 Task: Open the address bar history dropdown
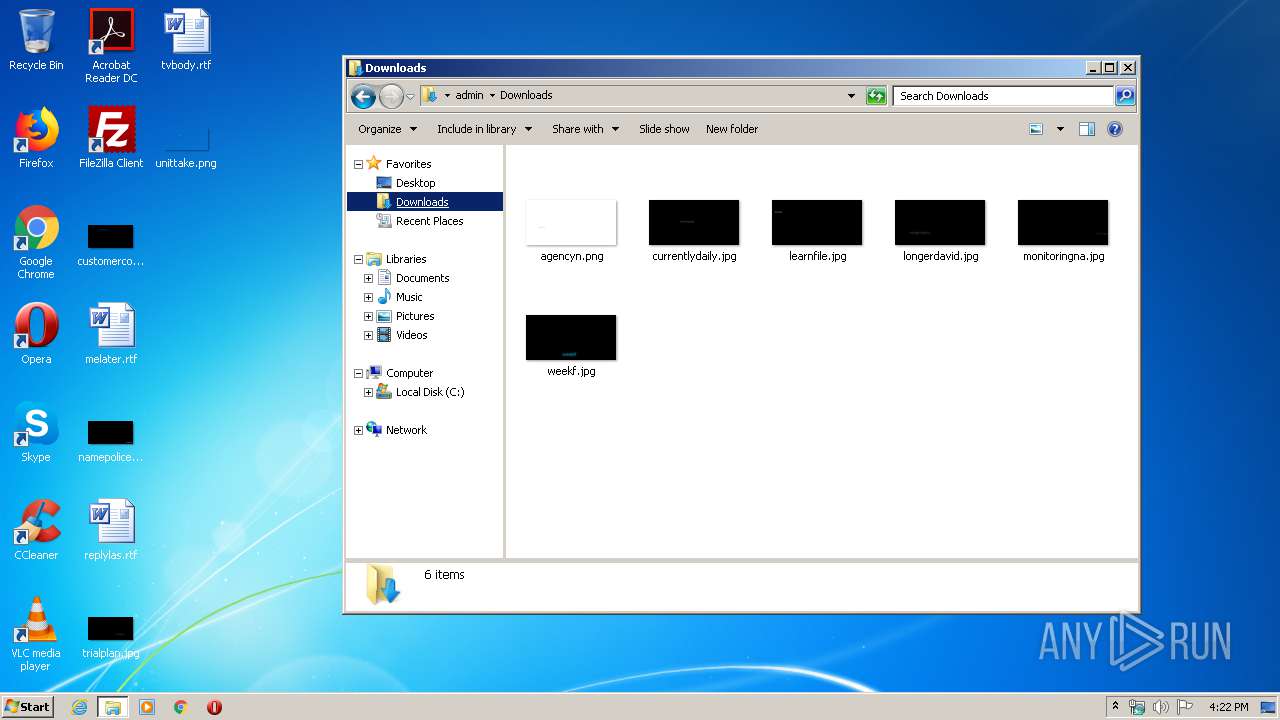point(851,96)
